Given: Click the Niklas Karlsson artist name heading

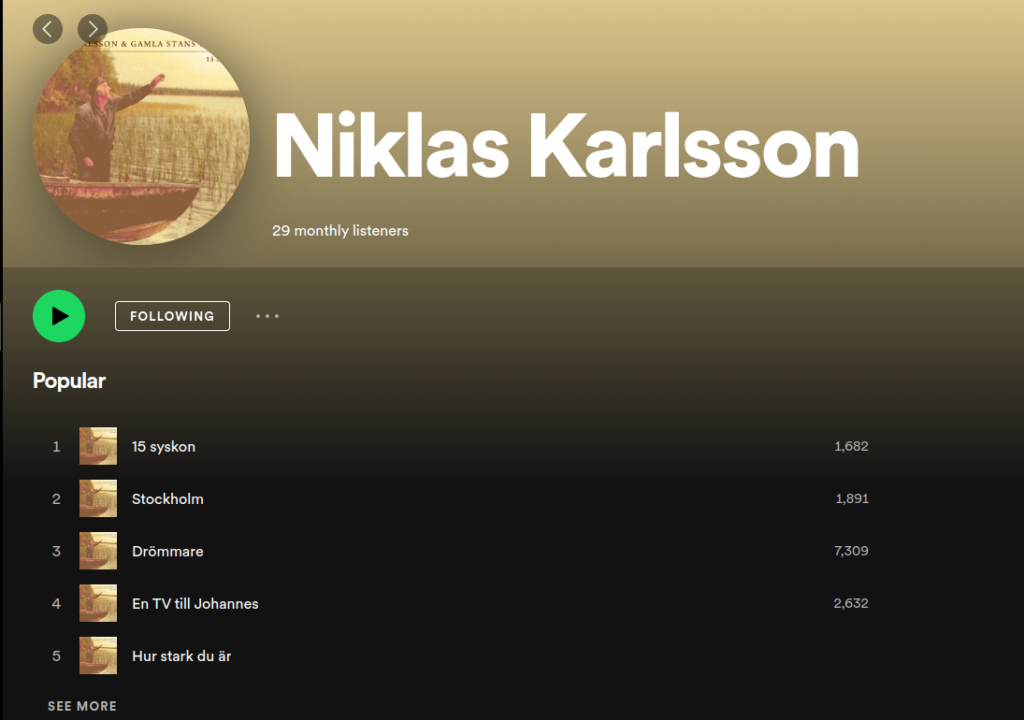Looking at the screenshot, I should point(566,146).
